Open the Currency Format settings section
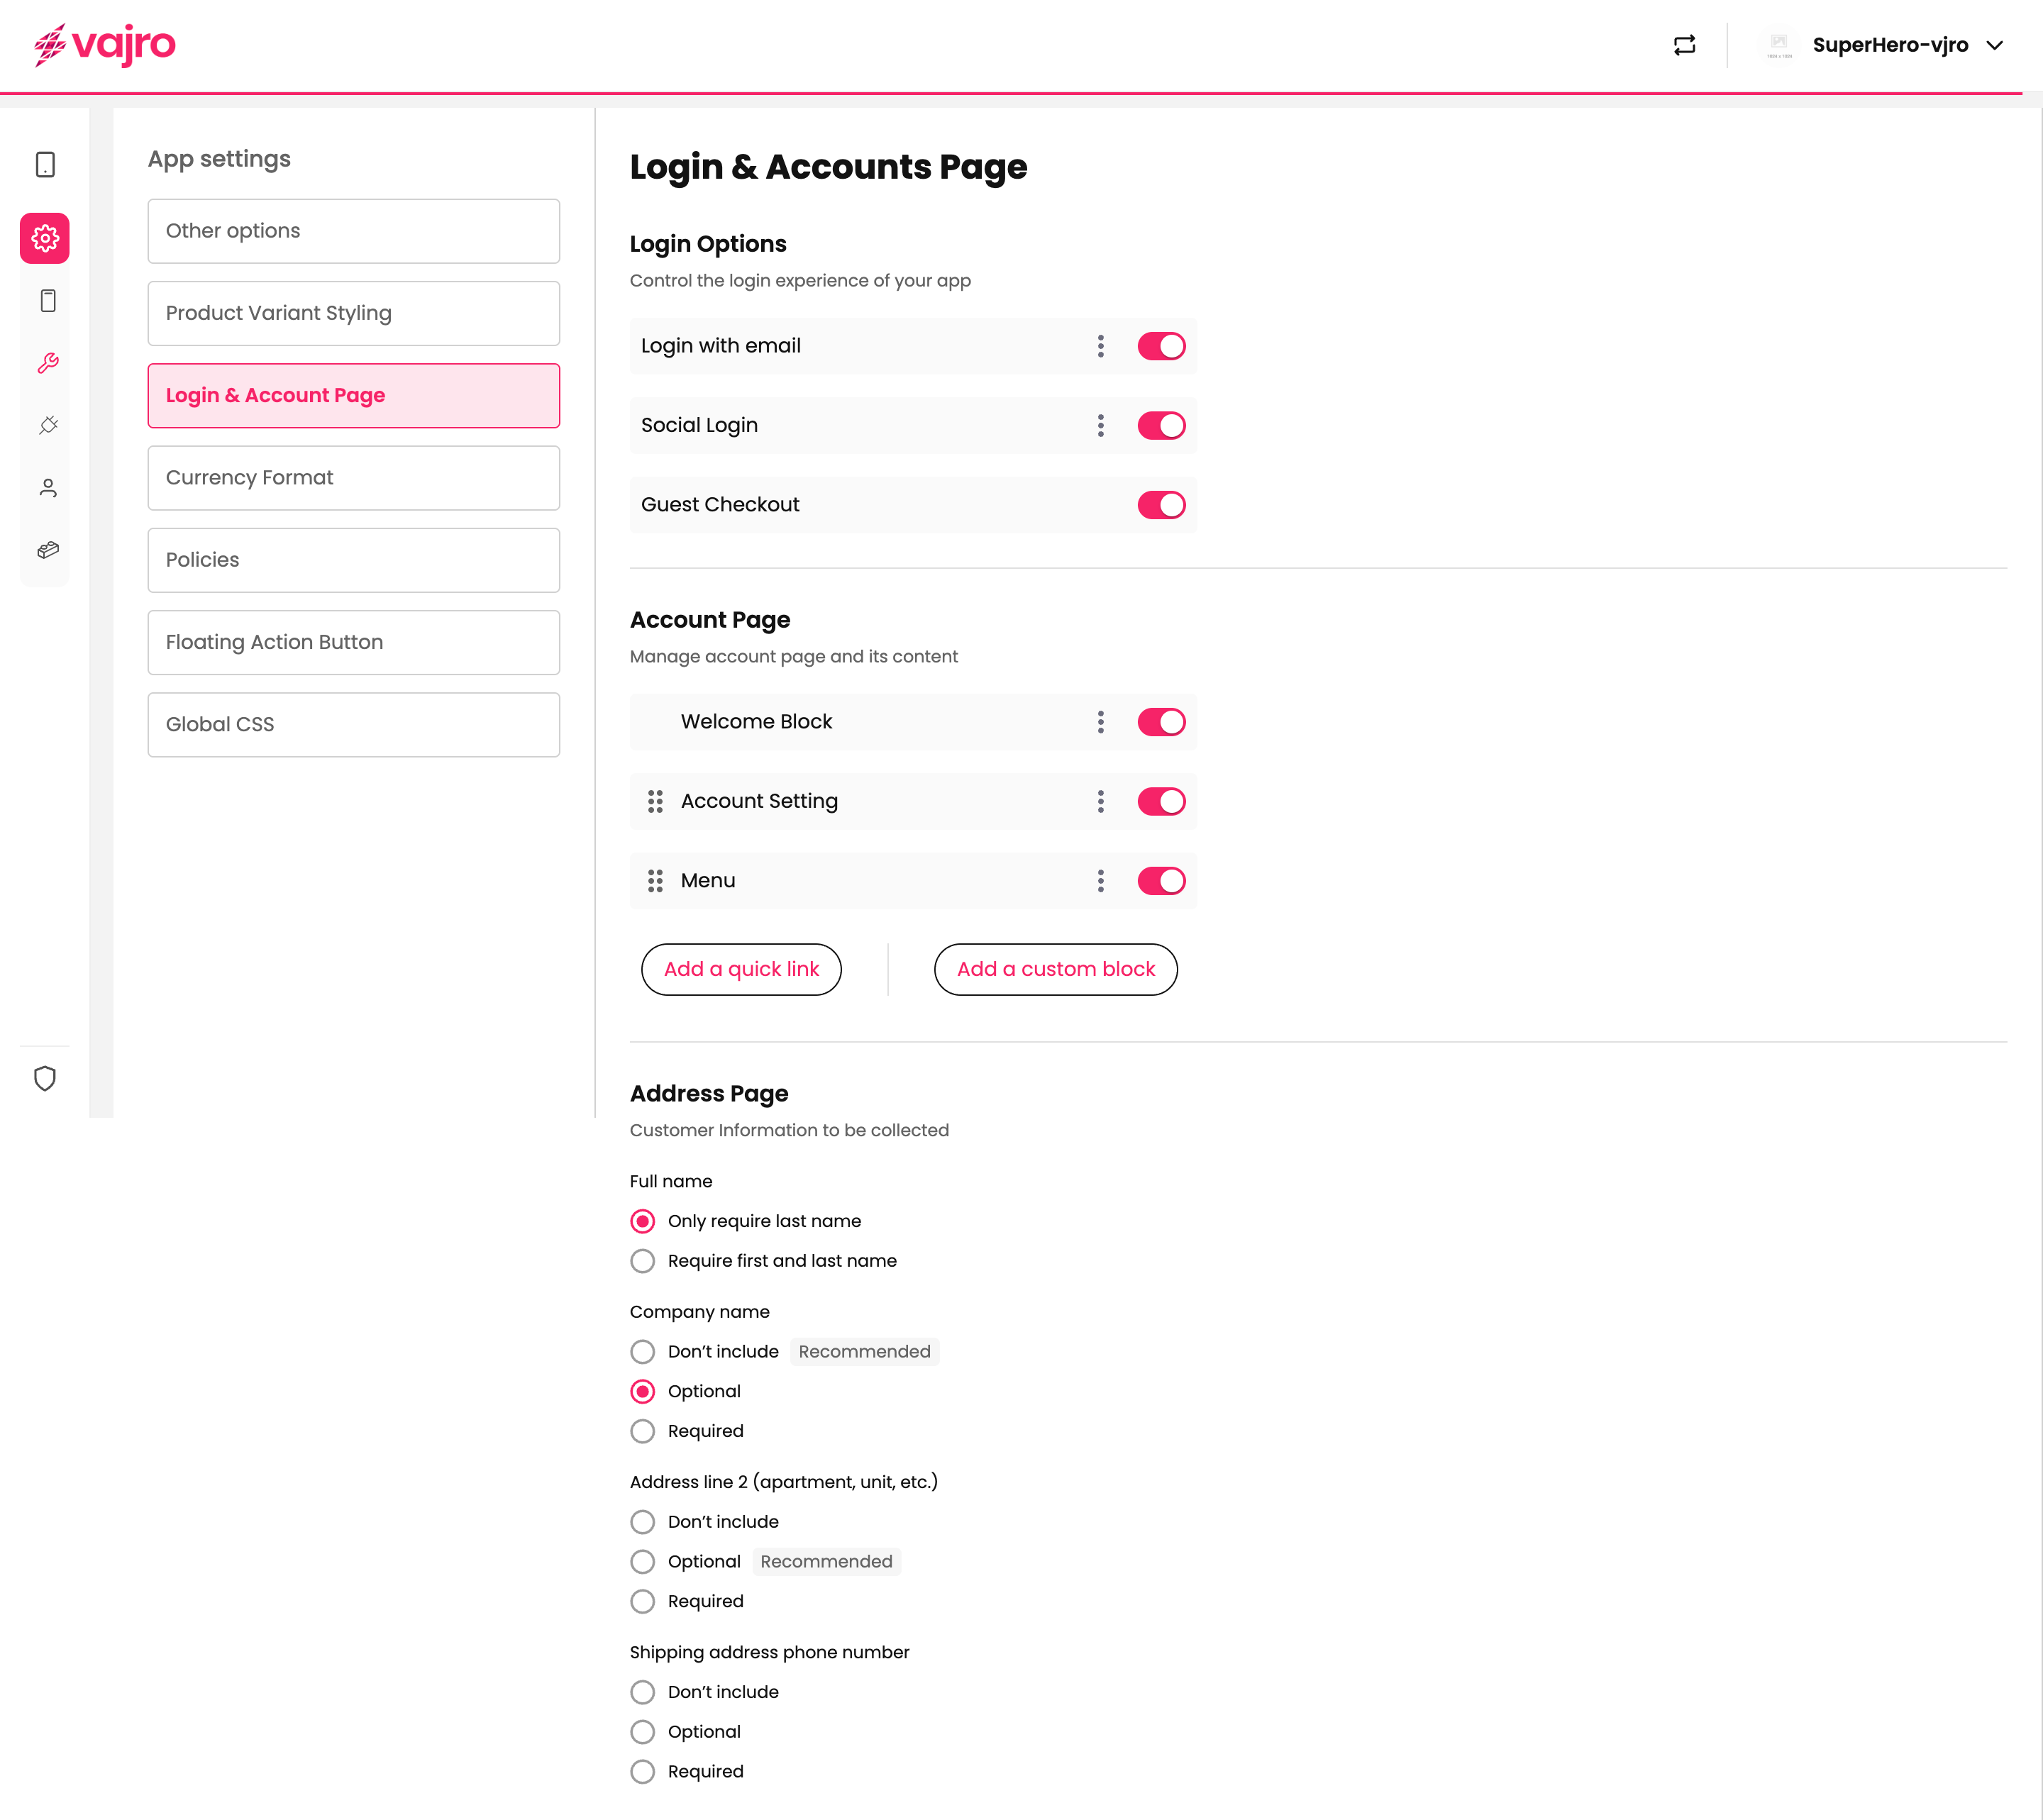2043x1820 pixels. click(353, 478)
